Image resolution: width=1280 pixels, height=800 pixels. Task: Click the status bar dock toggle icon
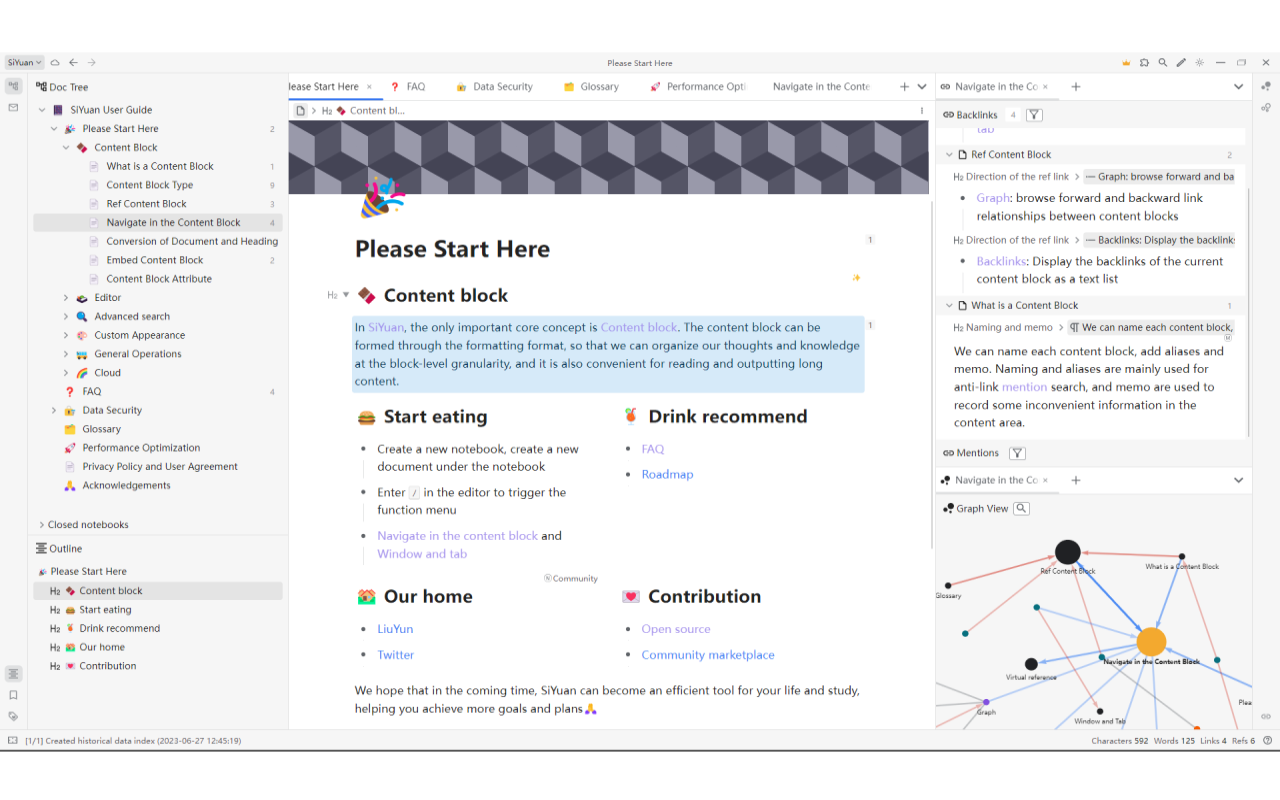tap(13, 741)
